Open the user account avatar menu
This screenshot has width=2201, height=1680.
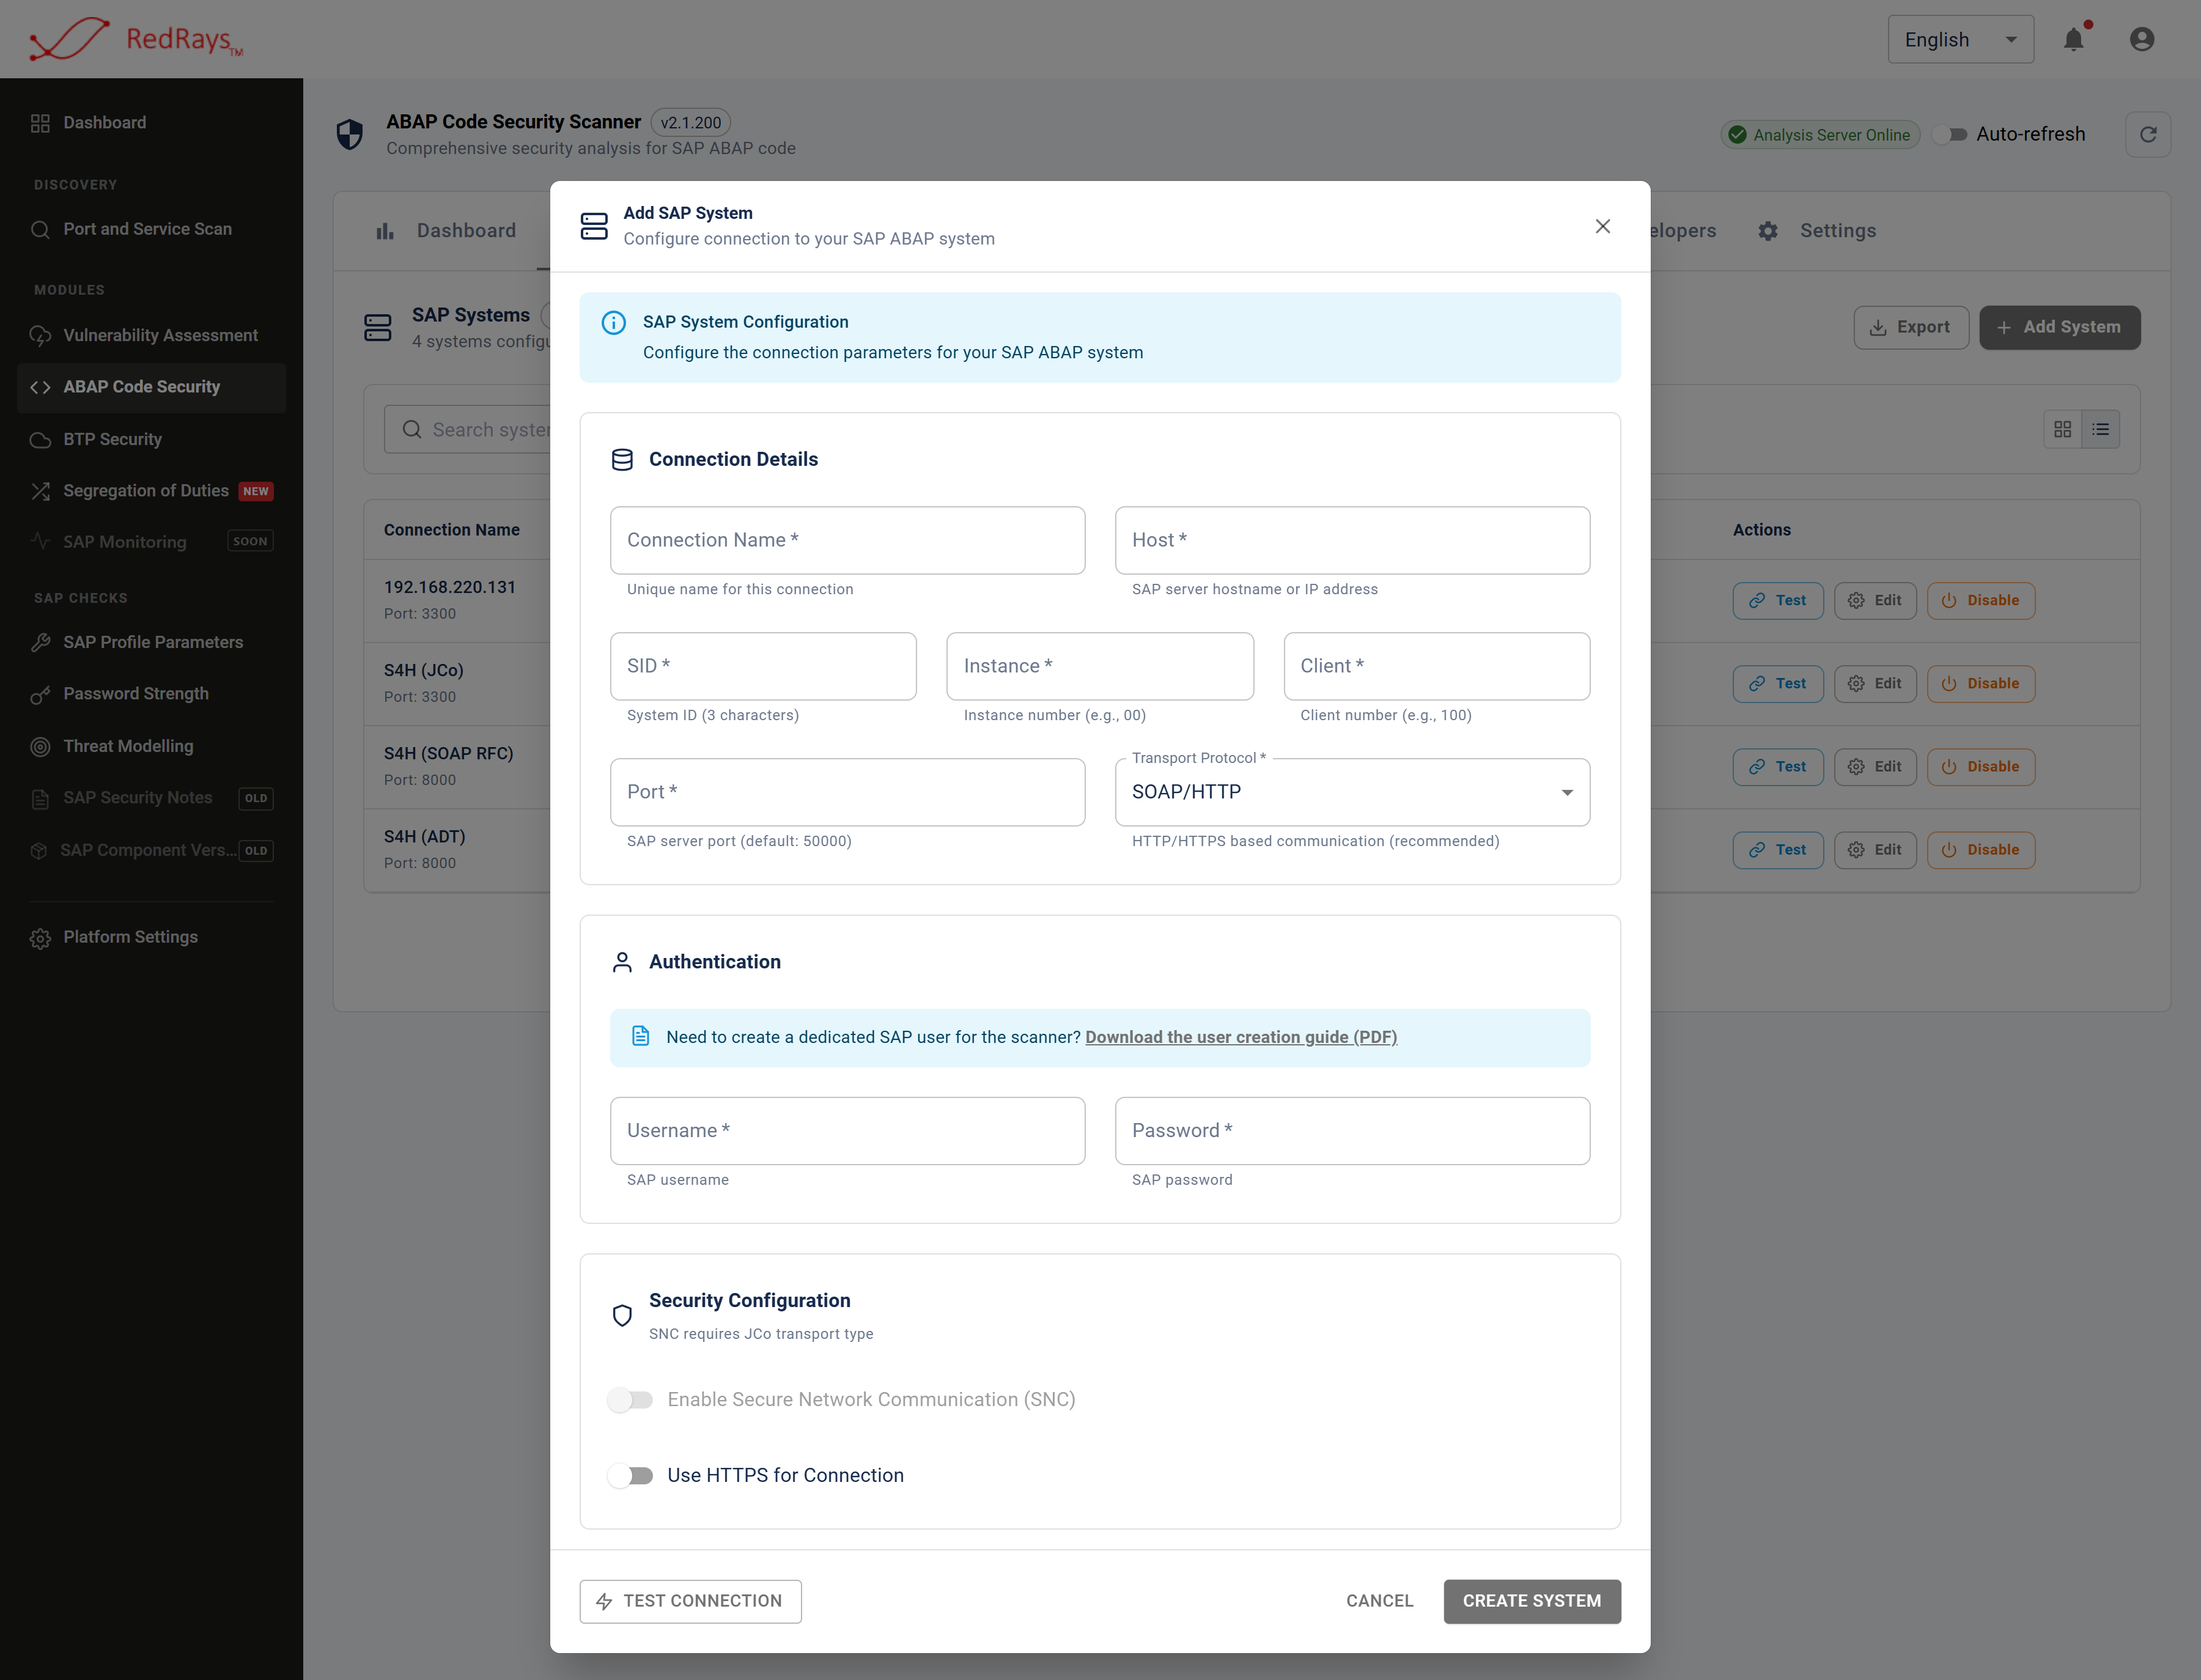pyautogui.click(x=2141, y=39)
